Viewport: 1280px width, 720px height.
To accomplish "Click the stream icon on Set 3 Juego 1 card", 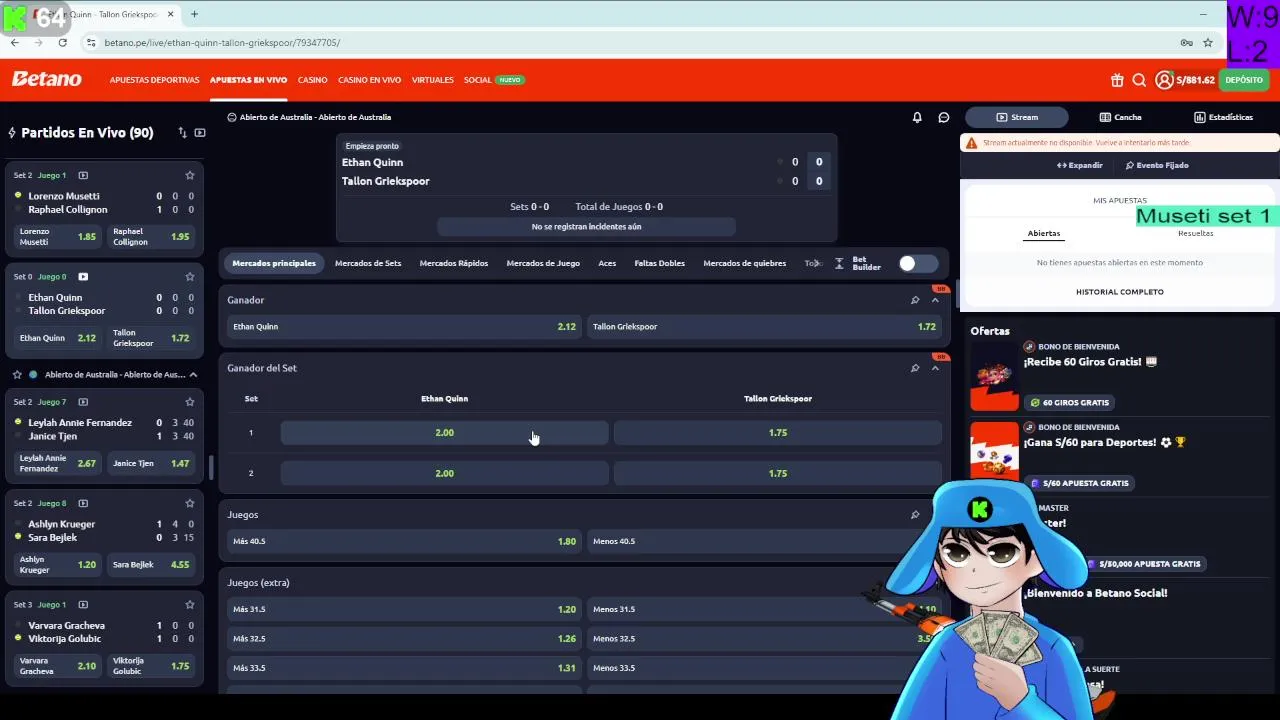I will (83, 604).
